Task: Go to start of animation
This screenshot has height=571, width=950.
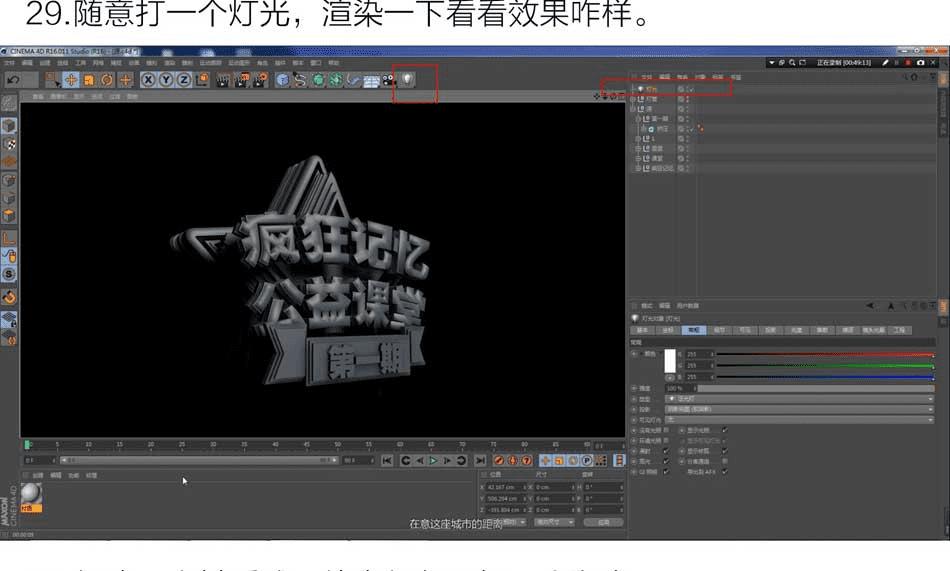Action: point(387,461)
